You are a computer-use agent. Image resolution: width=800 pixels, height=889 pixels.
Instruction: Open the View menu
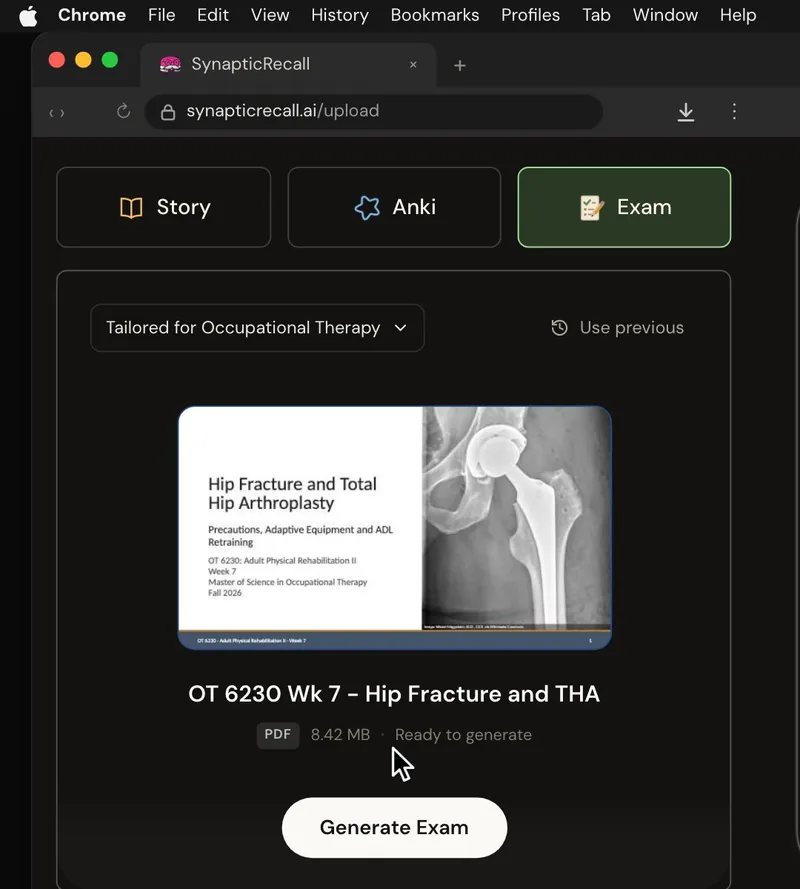click(270, 15)
